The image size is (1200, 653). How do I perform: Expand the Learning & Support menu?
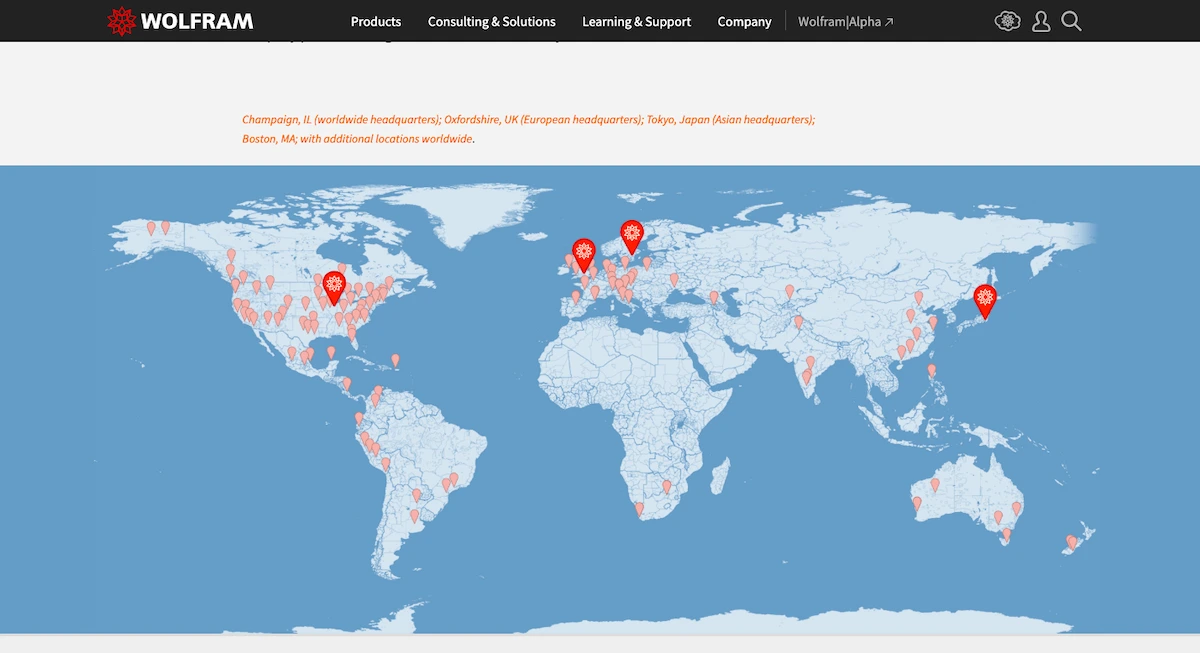pyautogui.click(x=636, y=21)
